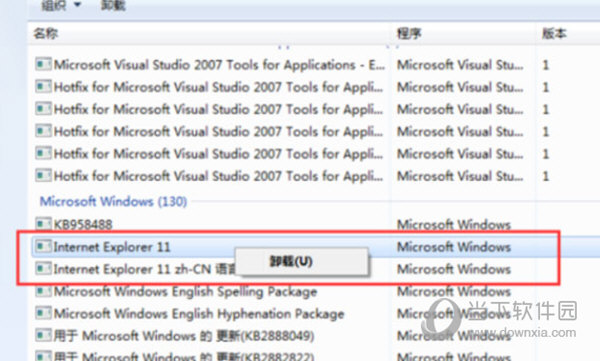Click the icon beside Internet Explorer 11
Image resolution: width=600 pixels, height=361 pixels.
[43, 246]
